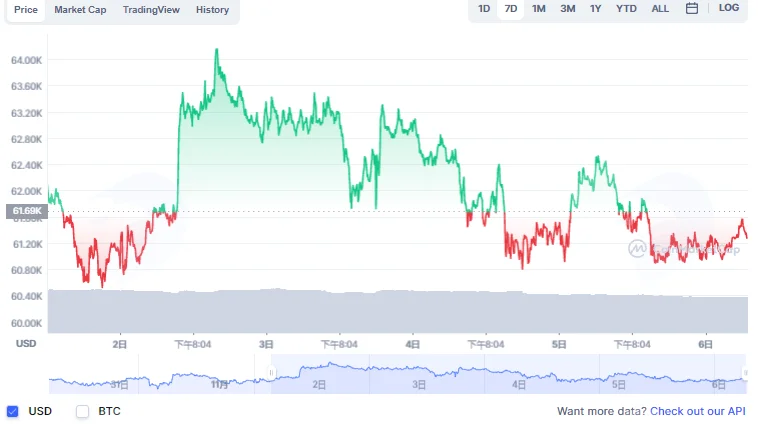The image size is (758, 424).
Task: Enable the BTC currency checkbox
Action: coord(83,411)
